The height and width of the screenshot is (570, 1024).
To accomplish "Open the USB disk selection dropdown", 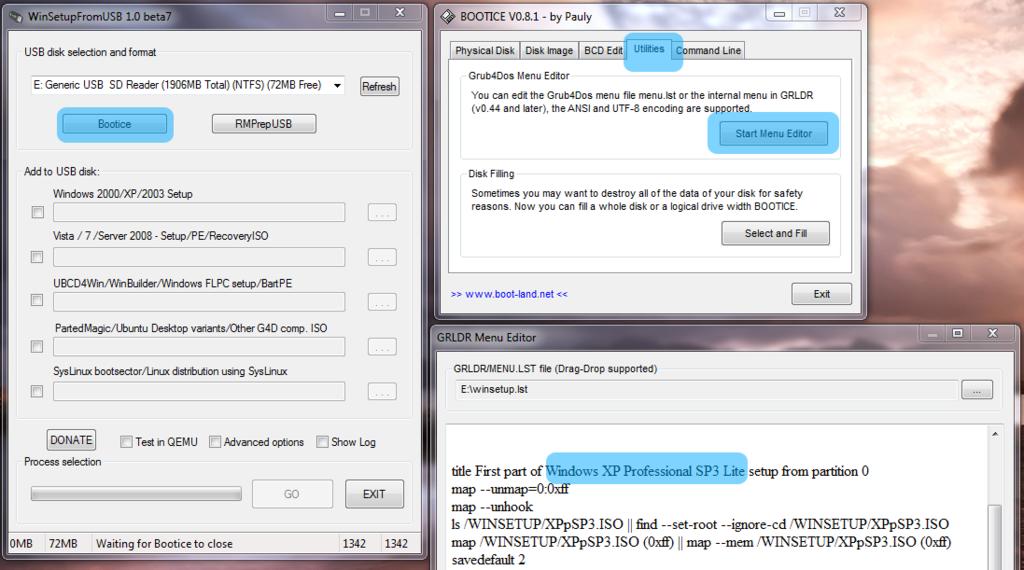I will coord(338,86).
